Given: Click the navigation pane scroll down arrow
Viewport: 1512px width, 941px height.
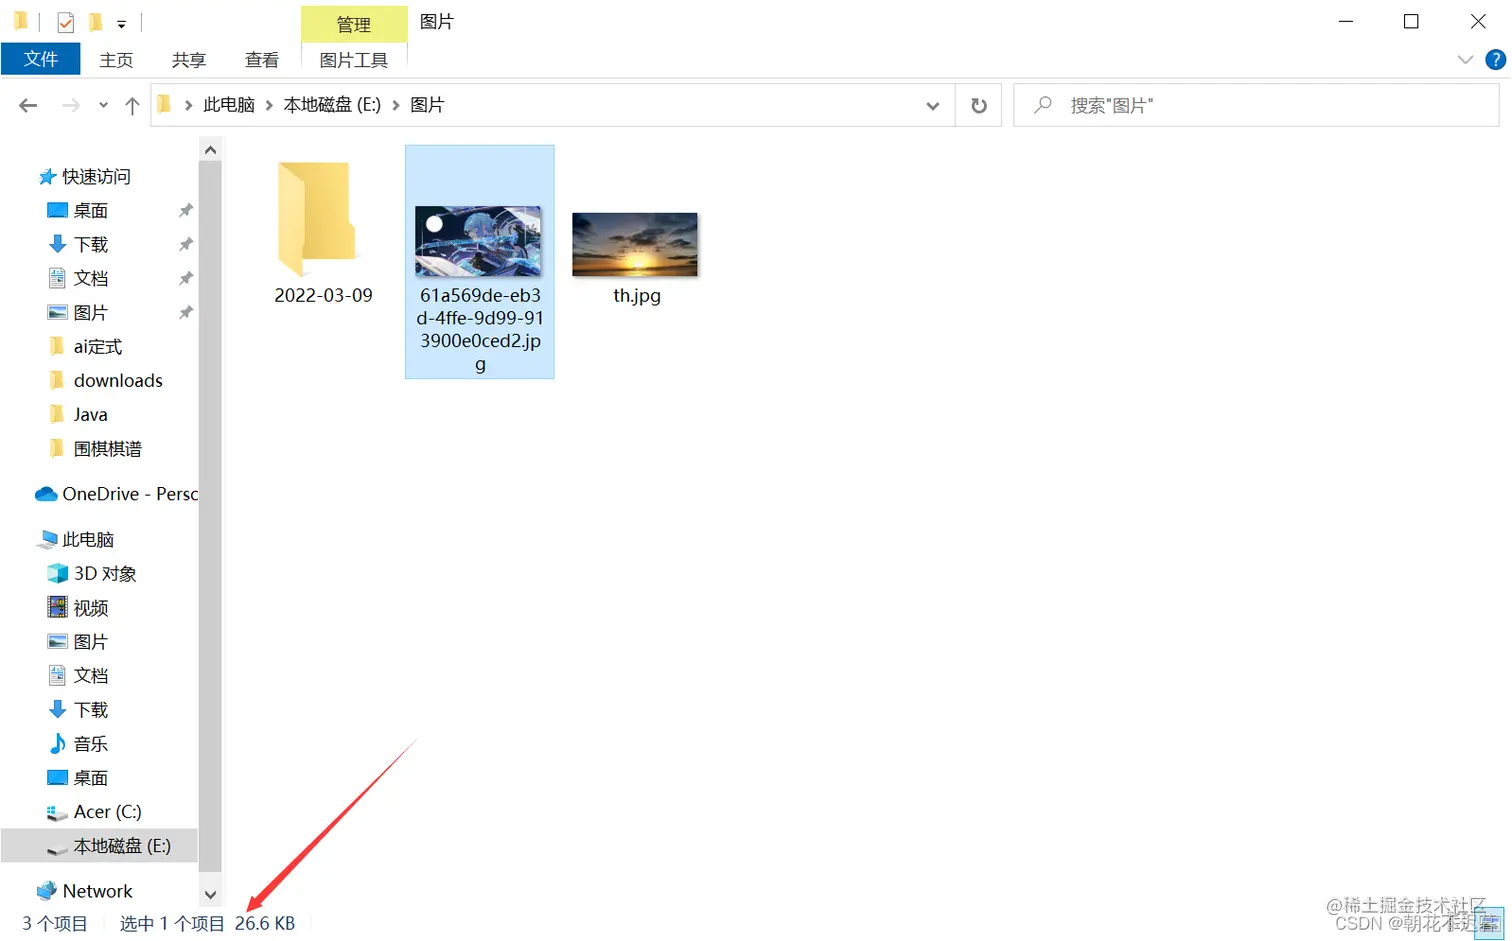Looking at the screenshot, I should (x=210, y=895).
